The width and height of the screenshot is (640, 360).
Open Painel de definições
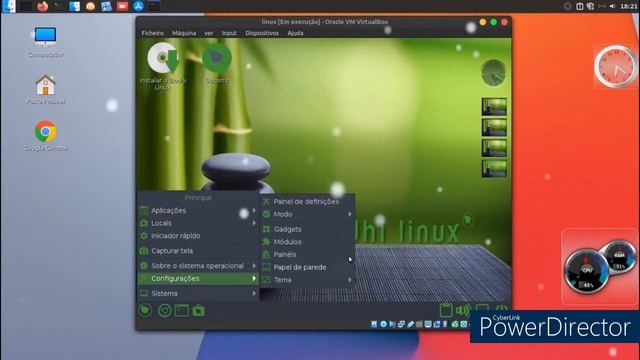tap(307, 202)
